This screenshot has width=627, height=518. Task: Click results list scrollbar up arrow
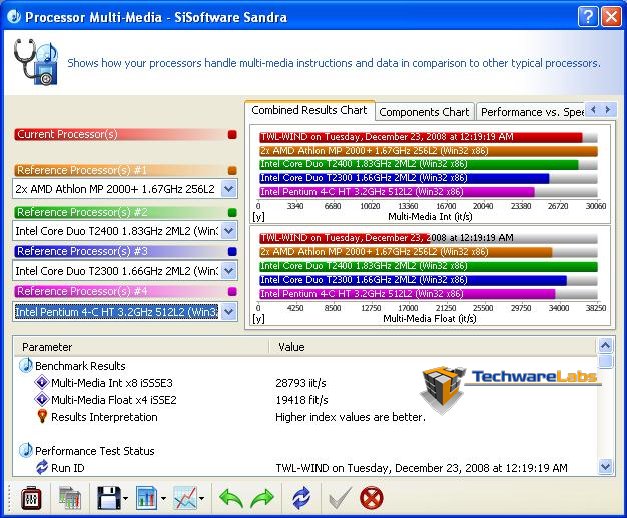605,346
